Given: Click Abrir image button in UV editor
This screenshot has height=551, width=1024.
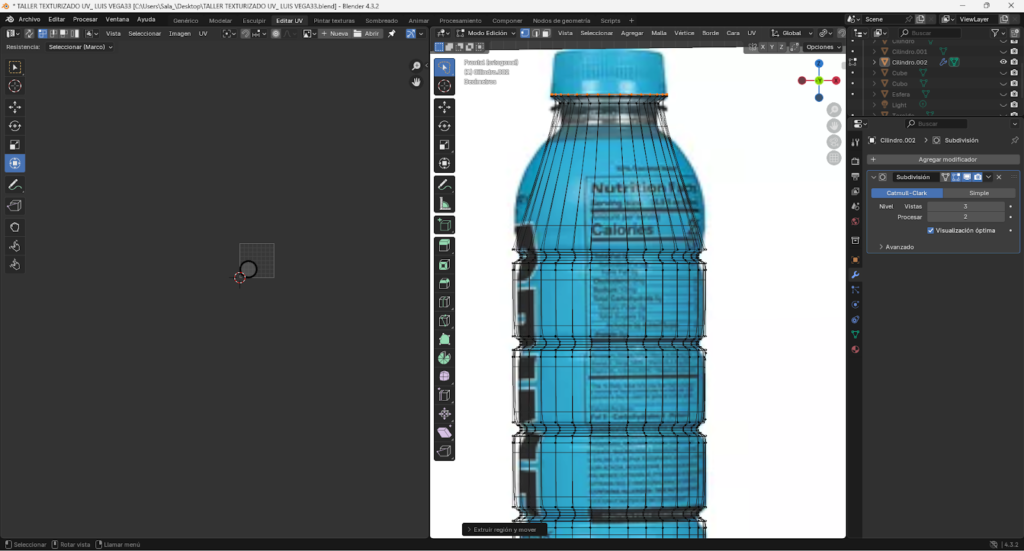Looking at the screenshot, I should coord(366,33).
